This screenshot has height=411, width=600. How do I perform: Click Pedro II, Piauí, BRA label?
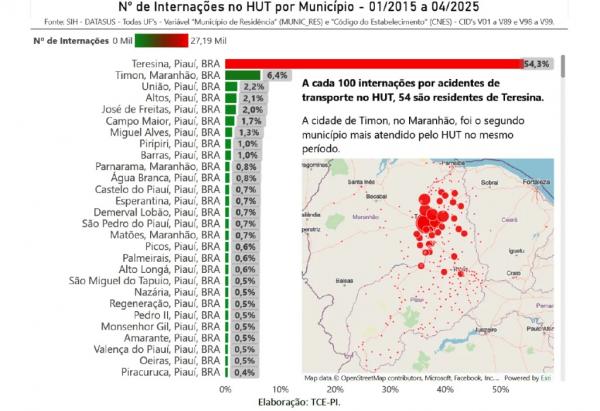[177, 315]
